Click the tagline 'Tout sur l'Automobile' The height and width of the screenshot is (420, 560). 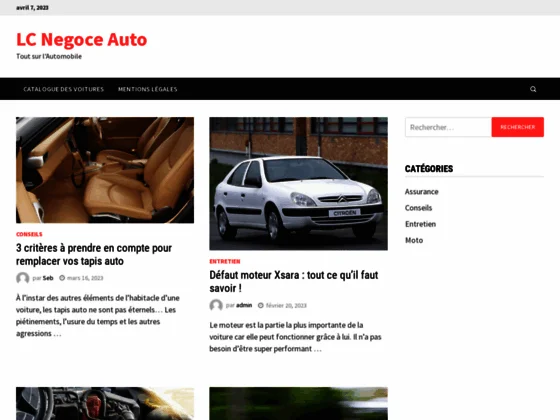point(49,56)
